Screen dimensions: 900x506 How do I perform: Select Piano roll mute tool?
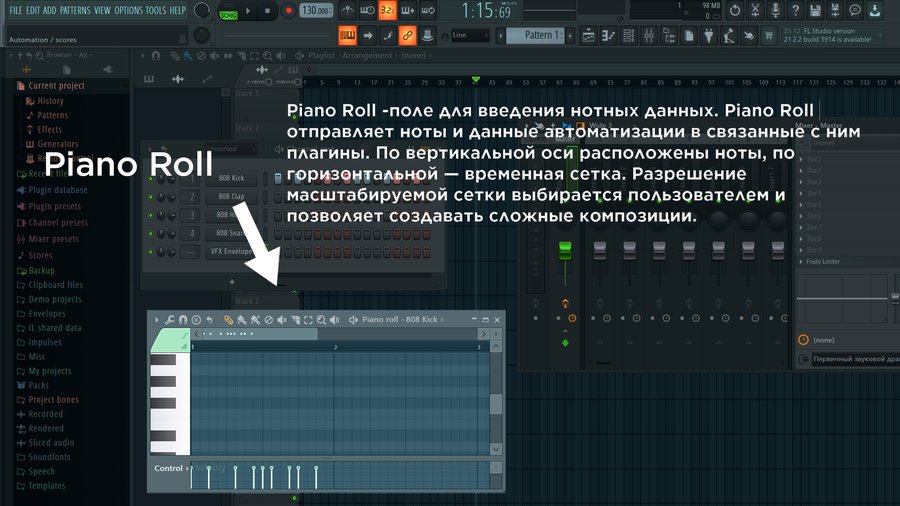click(x=282, y=320)
